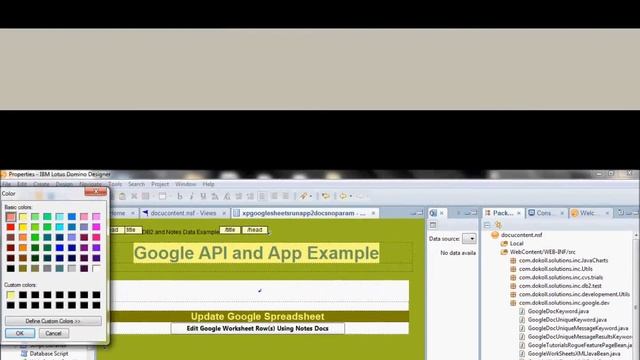Select GoogleDocUniqueMessageKeyword.java file
This screenshot has width=640, height=360.
(578, 328)
